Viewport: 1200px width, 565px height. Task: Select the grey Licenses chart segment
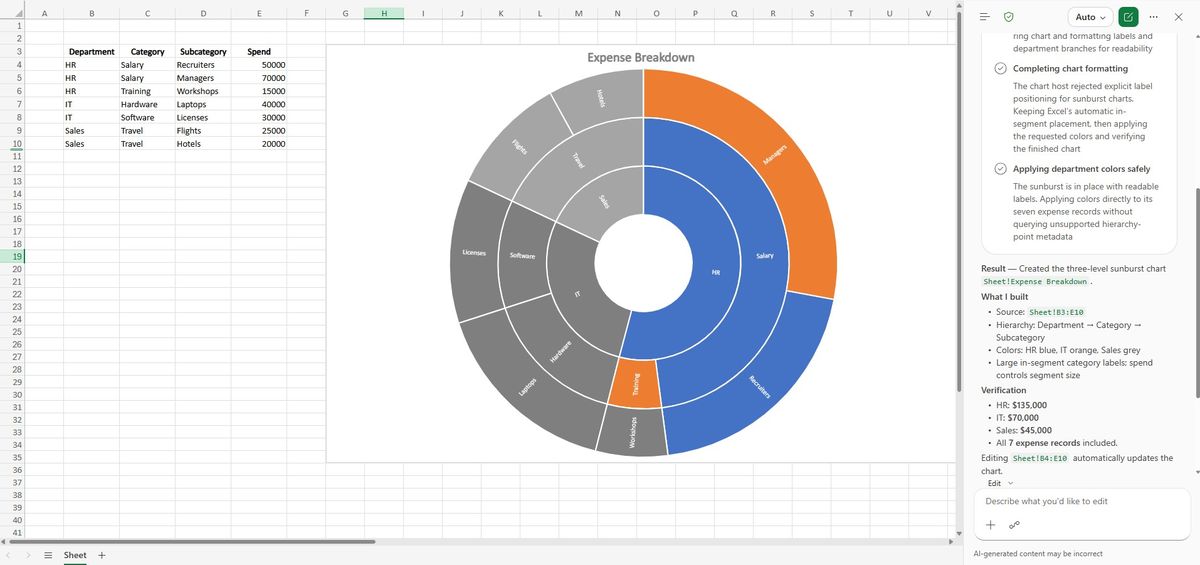pyautogui.click(x=474, y=253)
